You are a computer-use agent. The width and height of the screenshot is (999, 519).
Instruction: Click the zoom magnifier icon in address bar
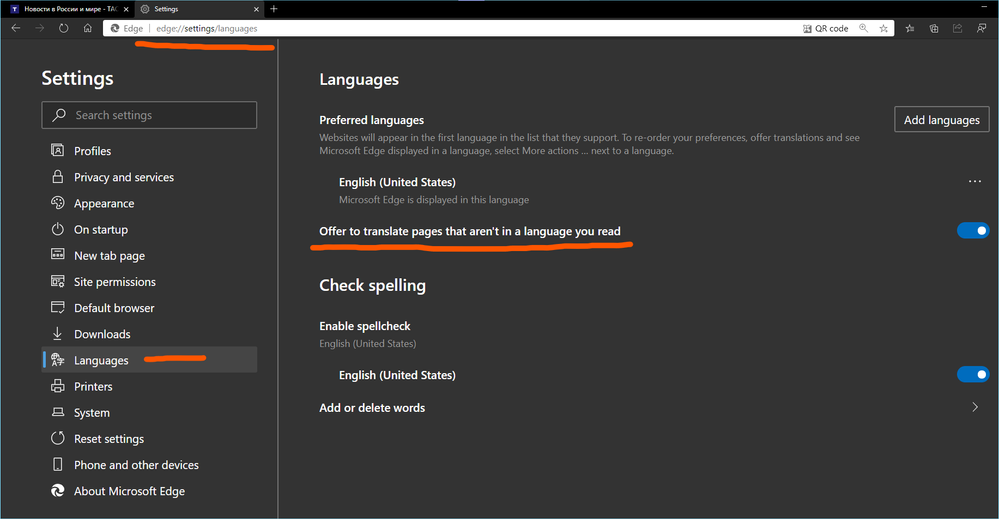(x=863, y=28)
